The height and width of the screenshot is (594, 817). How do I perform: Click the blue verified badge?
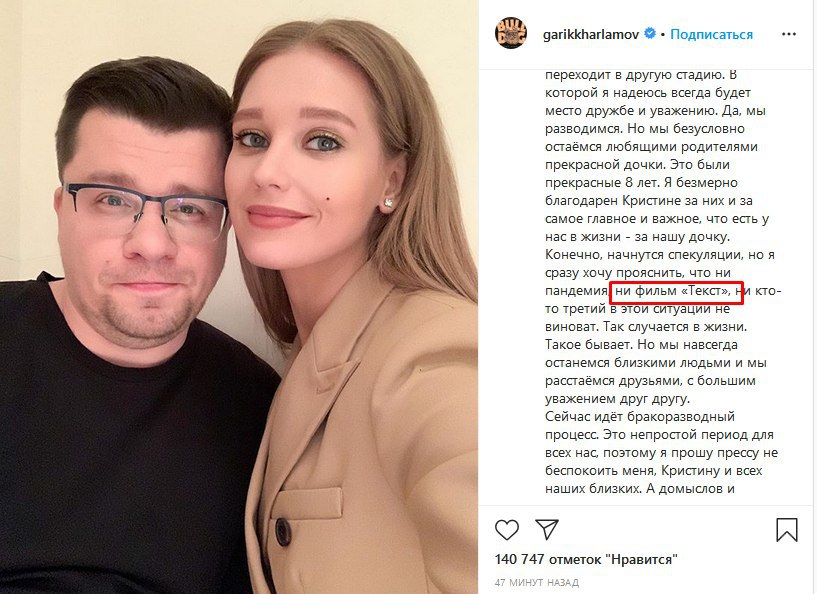pyautogui.click(x=650, y=34)
